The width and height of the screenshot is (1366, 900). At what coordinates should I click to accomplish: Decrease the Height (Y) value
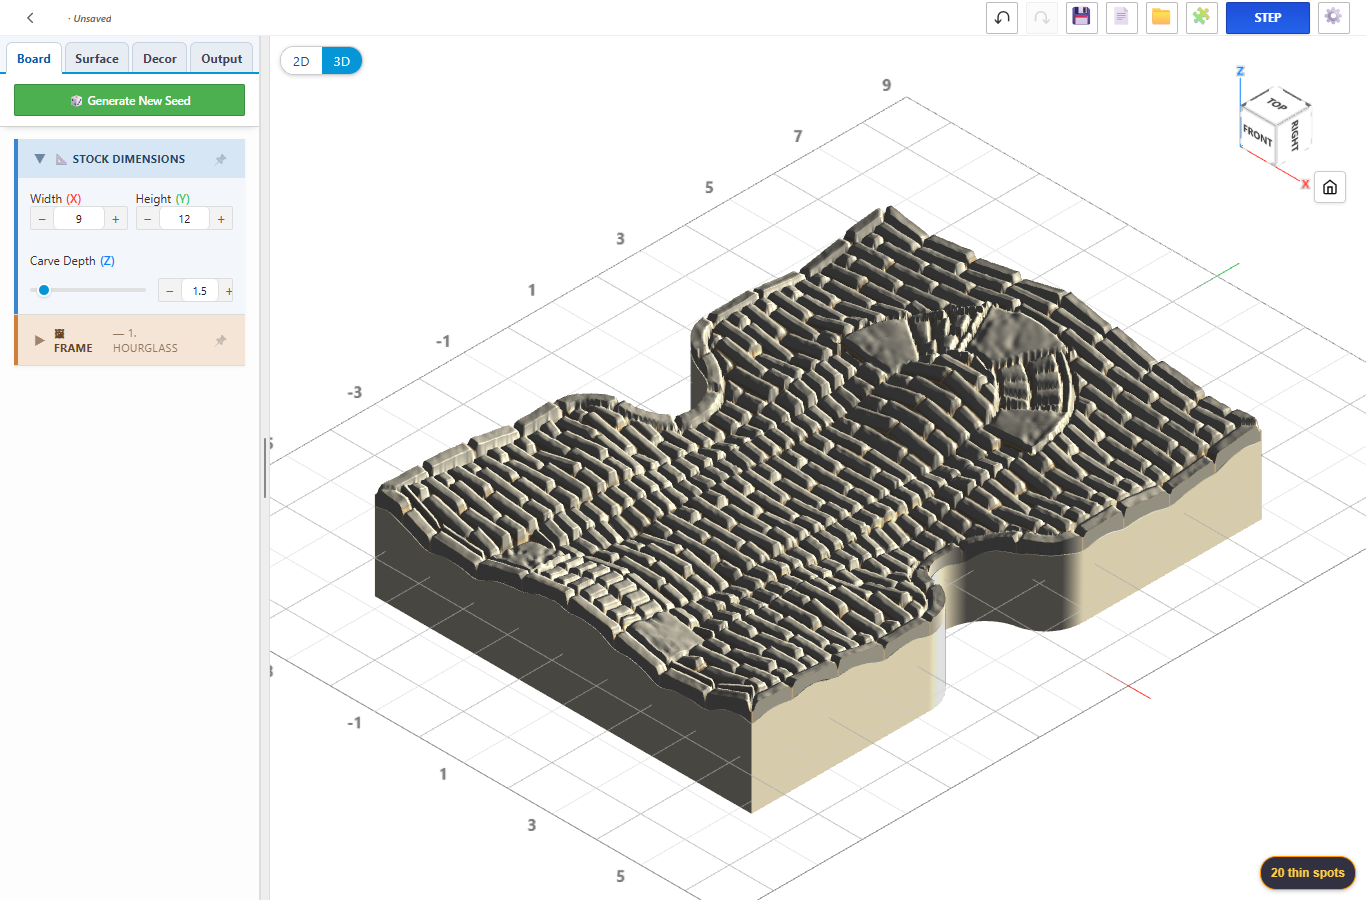click(148, 219)
